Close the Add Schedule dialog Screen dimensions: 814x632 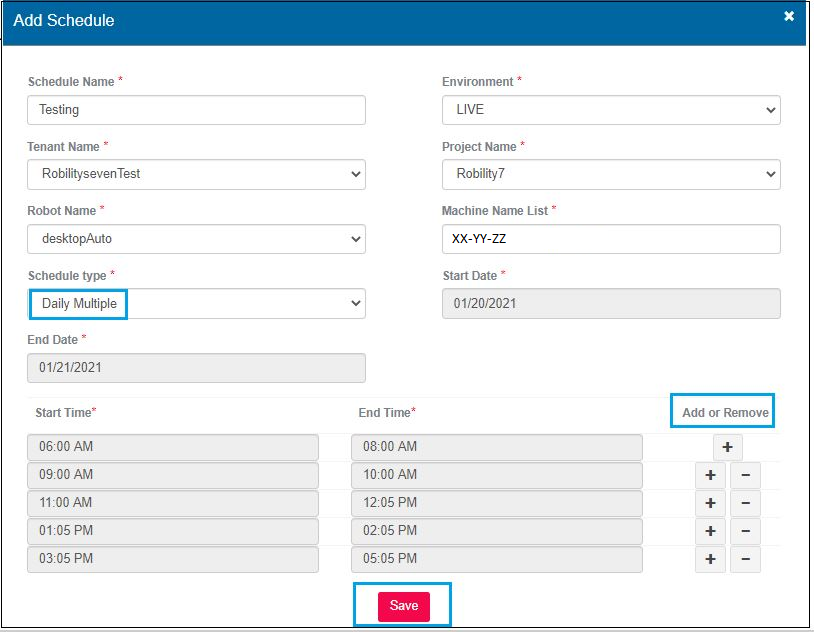[x=789, y=17]
